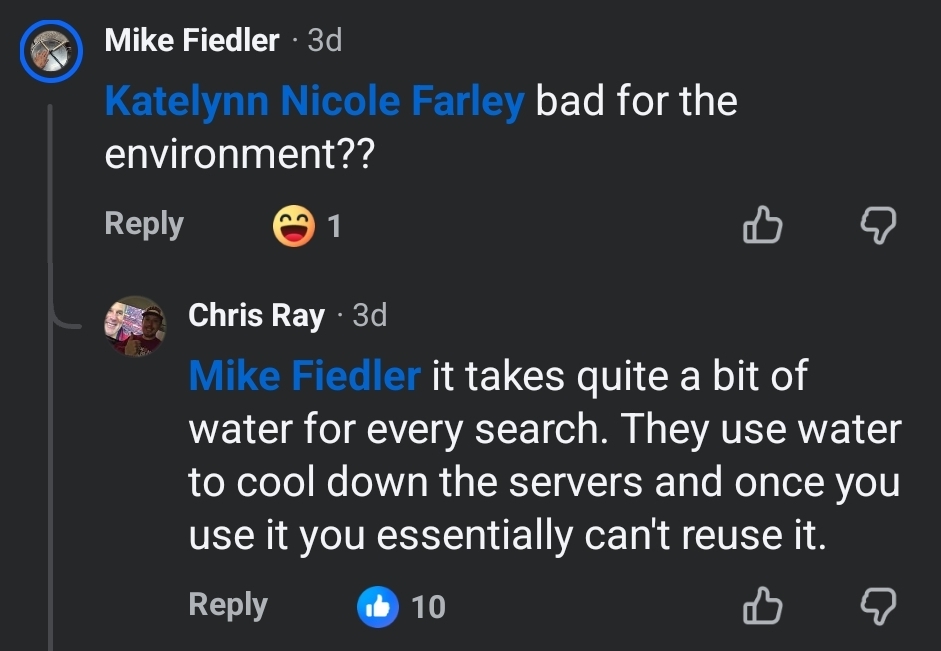Visit the Chris Ray author name
This screenshot has width=941, height=651.
(256, 316)
